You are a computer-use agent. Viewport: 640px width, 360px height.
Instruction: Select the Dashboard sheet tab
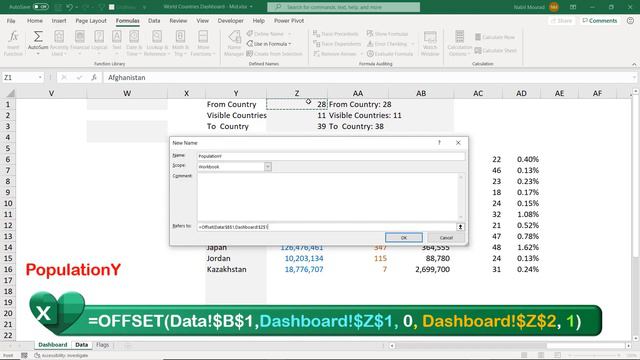tap(53, 345)
